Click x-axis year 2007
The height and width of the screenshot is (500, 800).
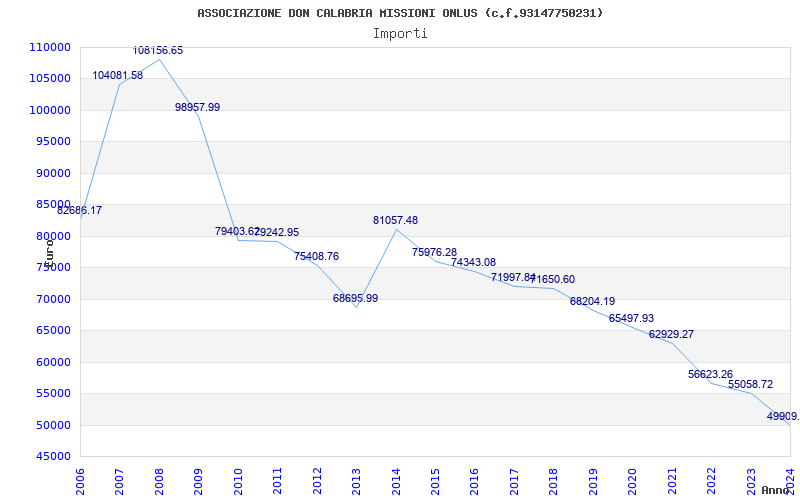pos(119,481)
